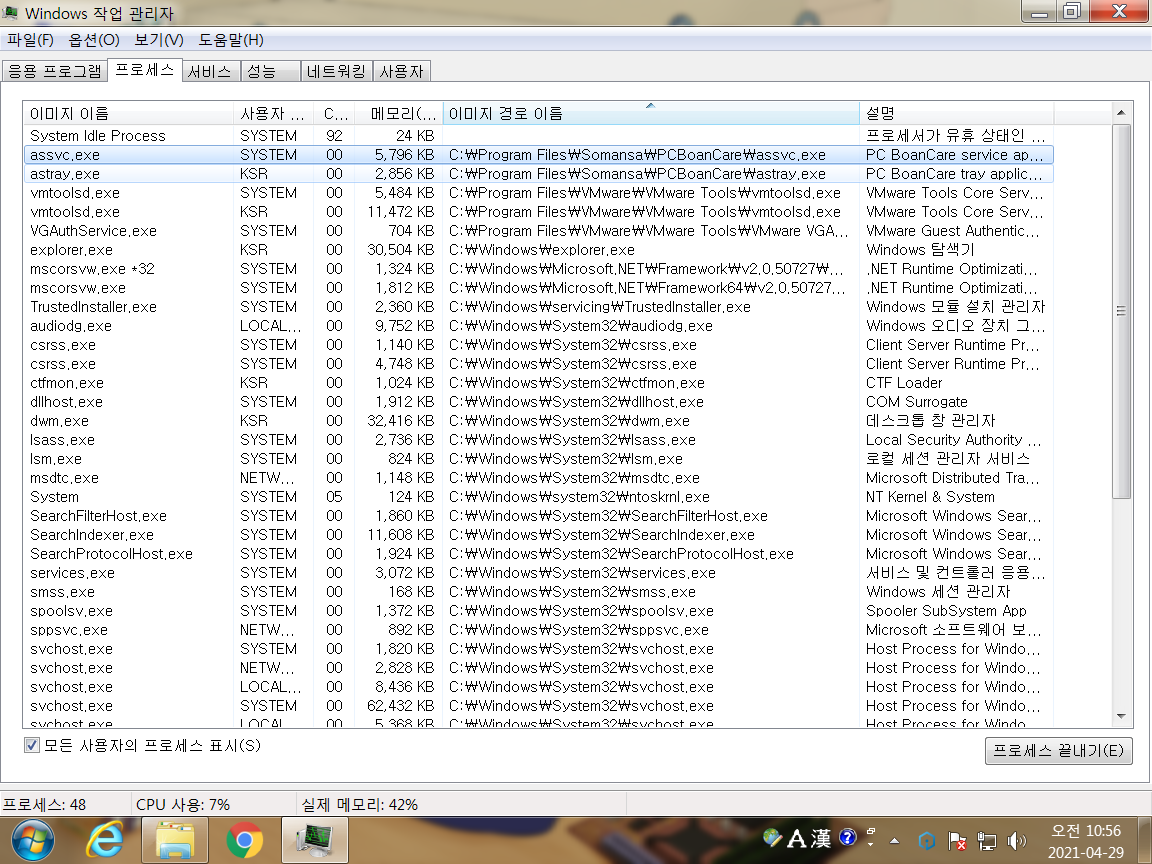Select smss.exe process

pyautogui.click(x=539, y=592)
